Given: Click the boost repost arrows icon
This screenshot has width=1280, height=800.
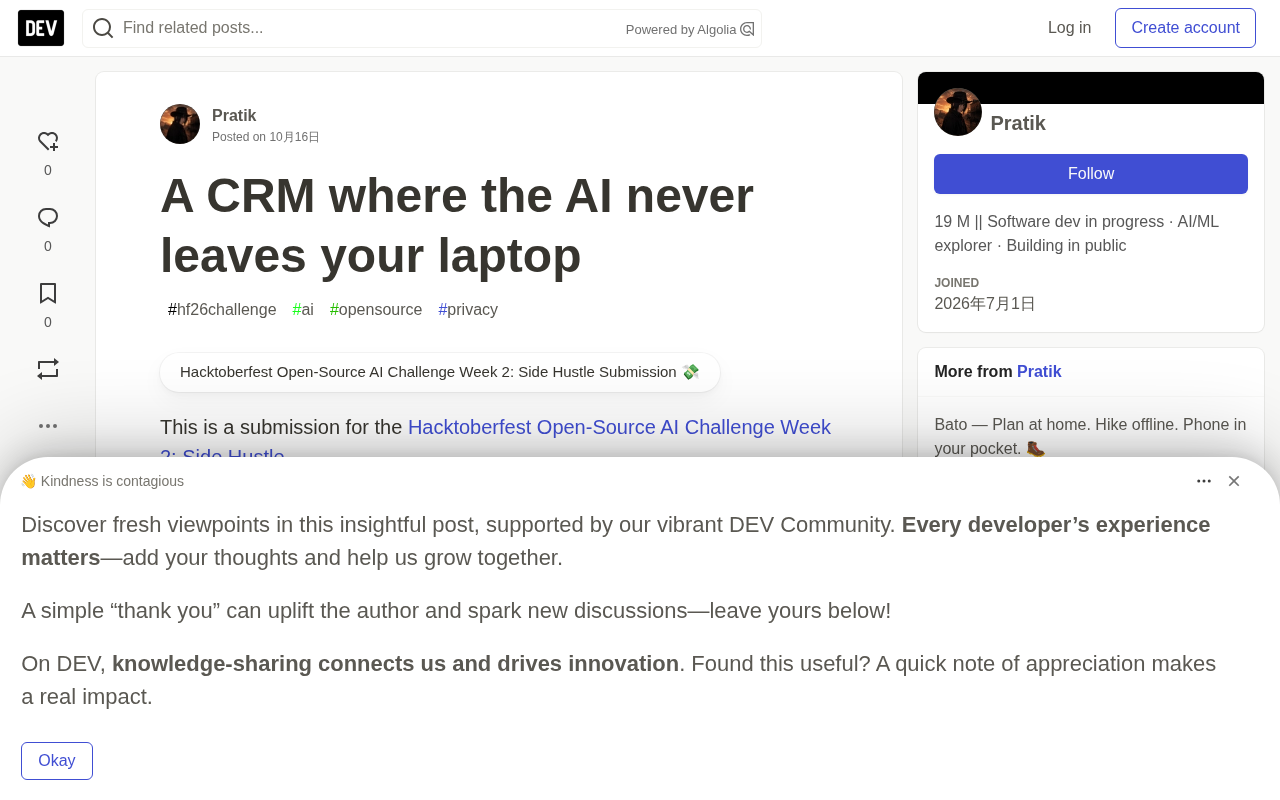Looking at the screenshot, I should point(48,369).
